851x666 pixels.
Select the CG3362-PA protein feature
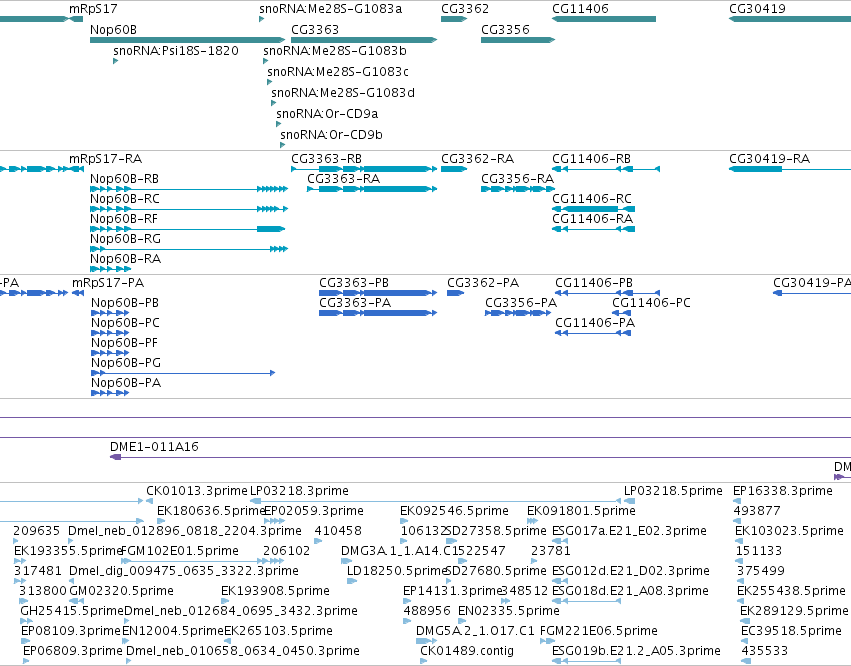(455, 293)
